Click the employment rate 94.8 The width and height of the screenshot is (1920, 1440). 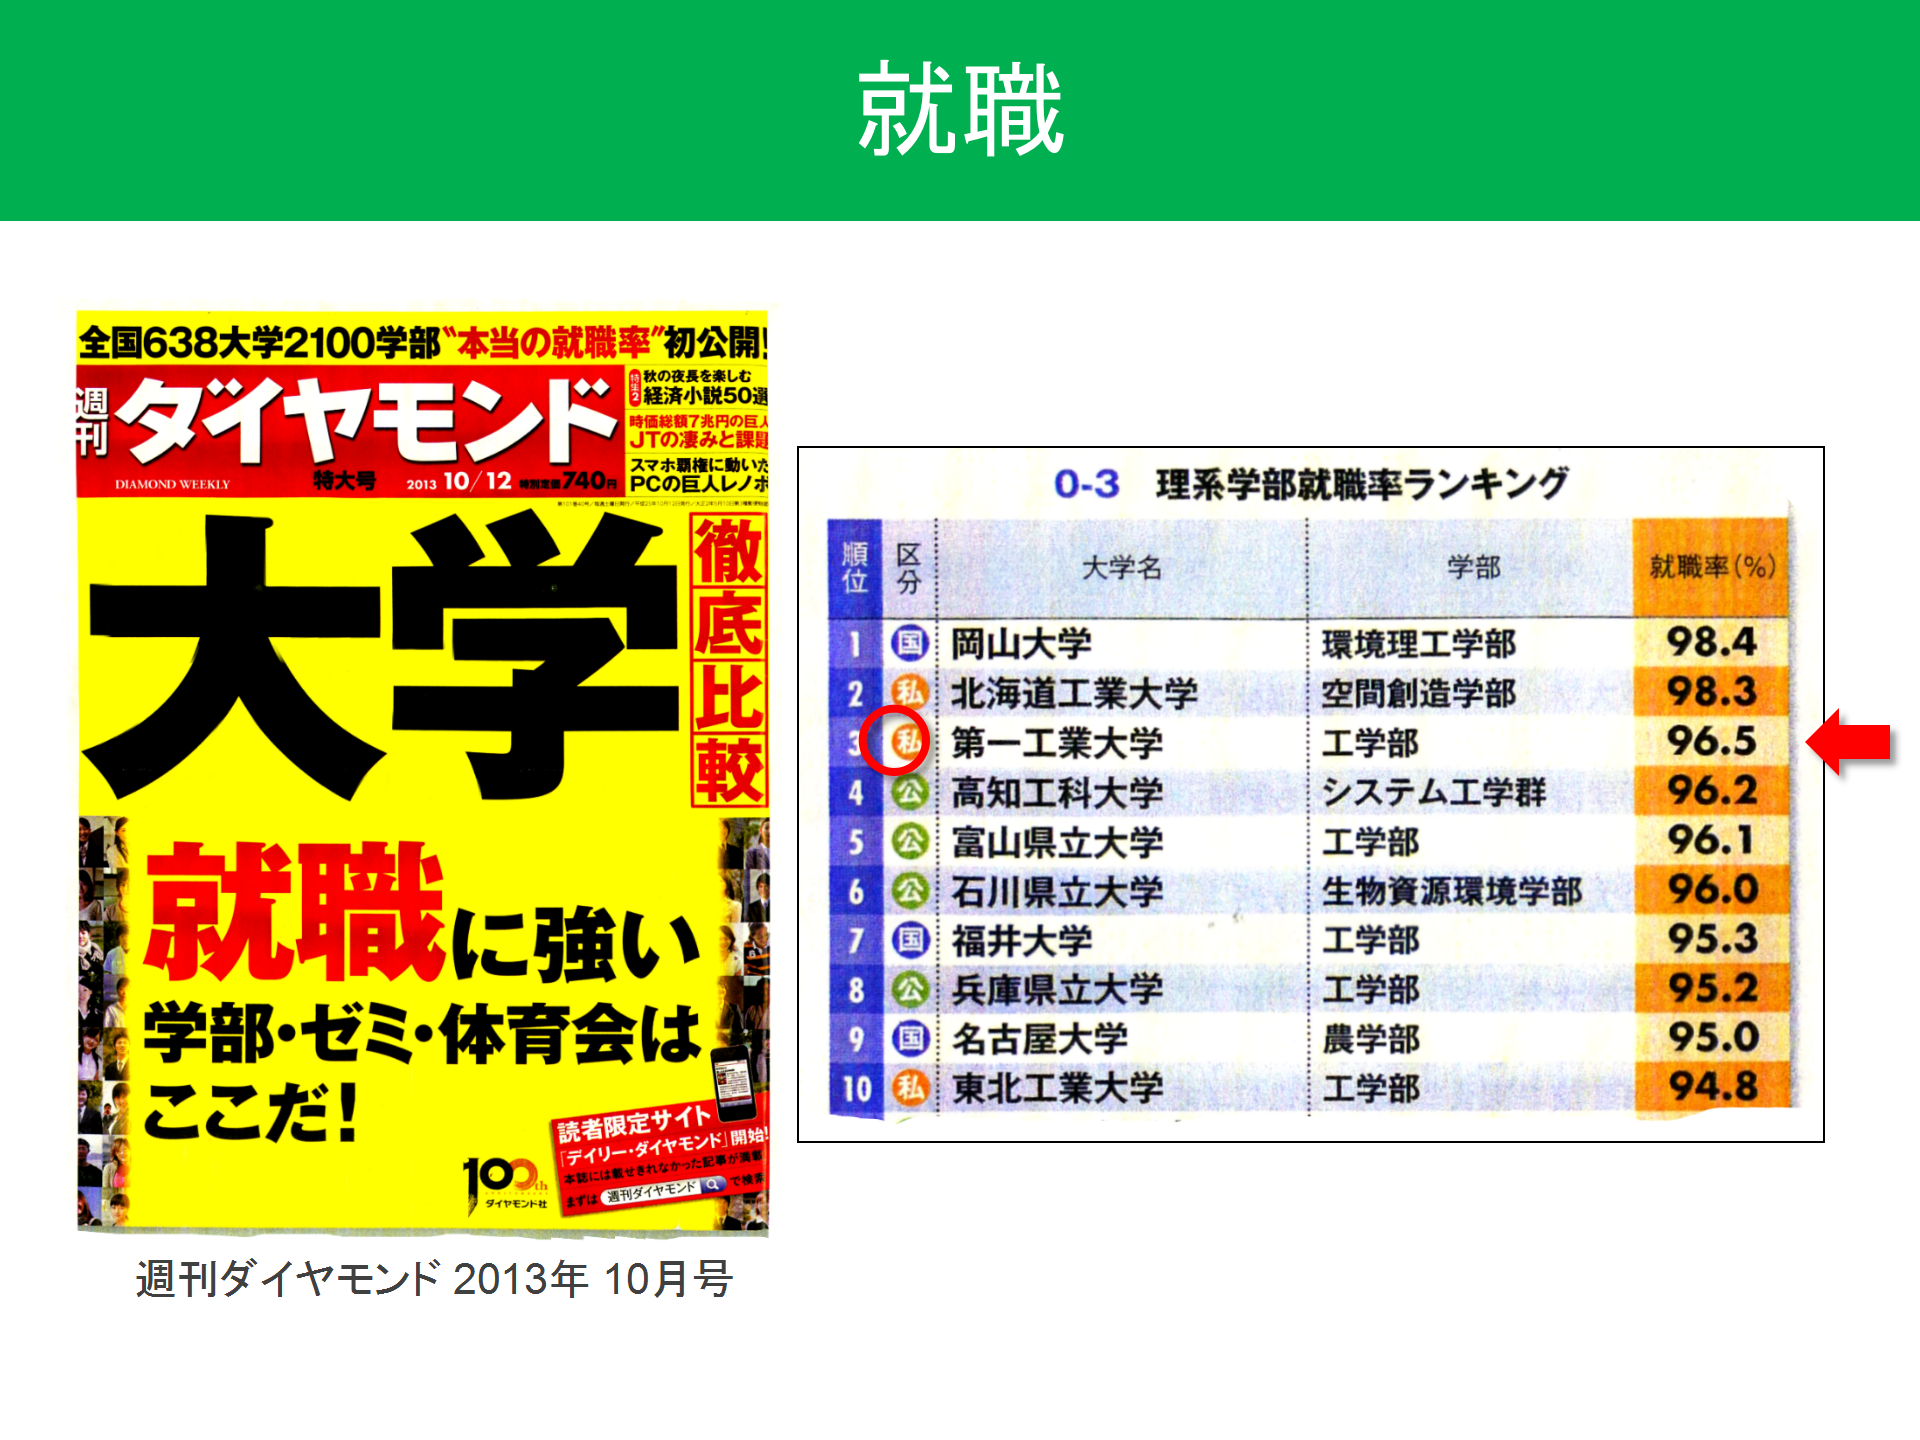(x=1711, y=1086)
